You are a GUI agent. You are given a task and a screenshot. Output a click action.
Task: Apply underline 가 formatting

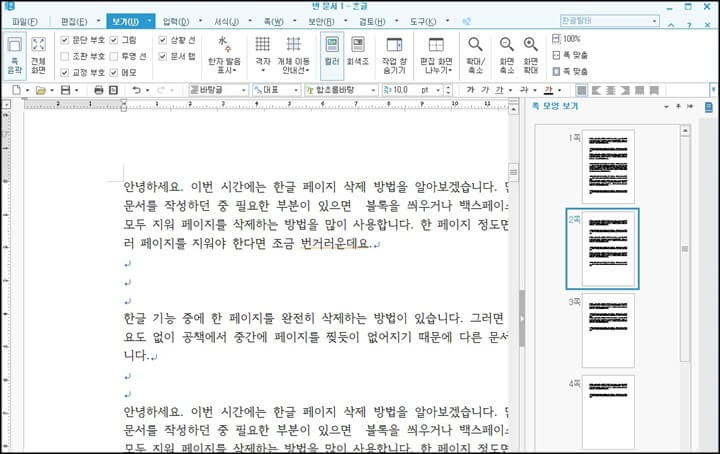500,90
